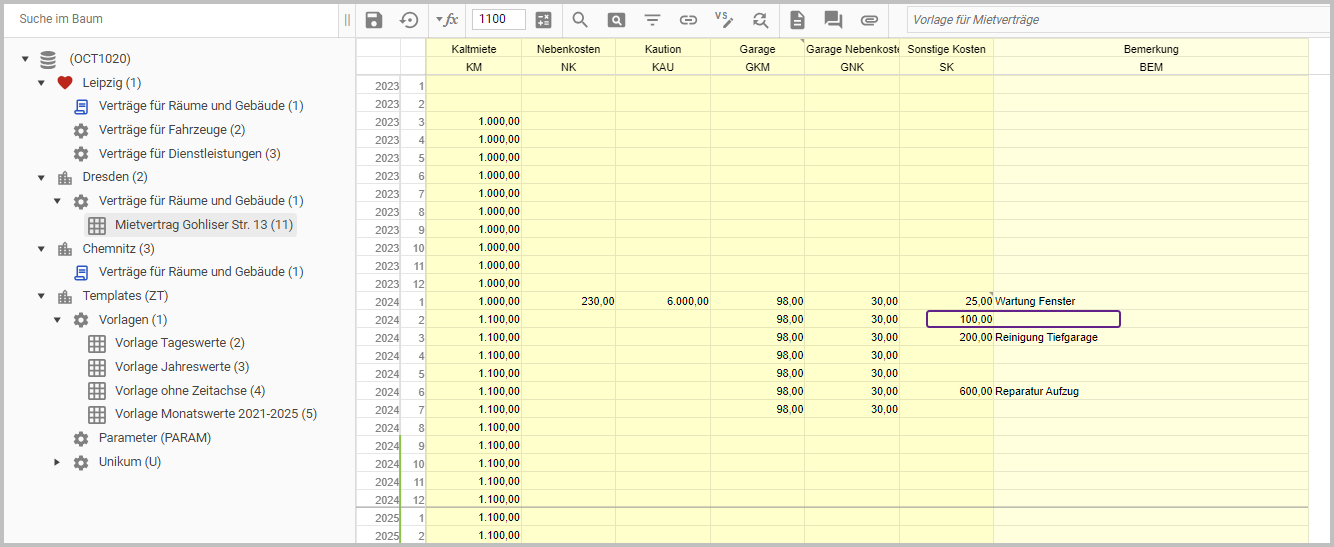This screenshot has height=547, width=1334.
Task: Open the filter lines icon
Action: pos(652,20)
